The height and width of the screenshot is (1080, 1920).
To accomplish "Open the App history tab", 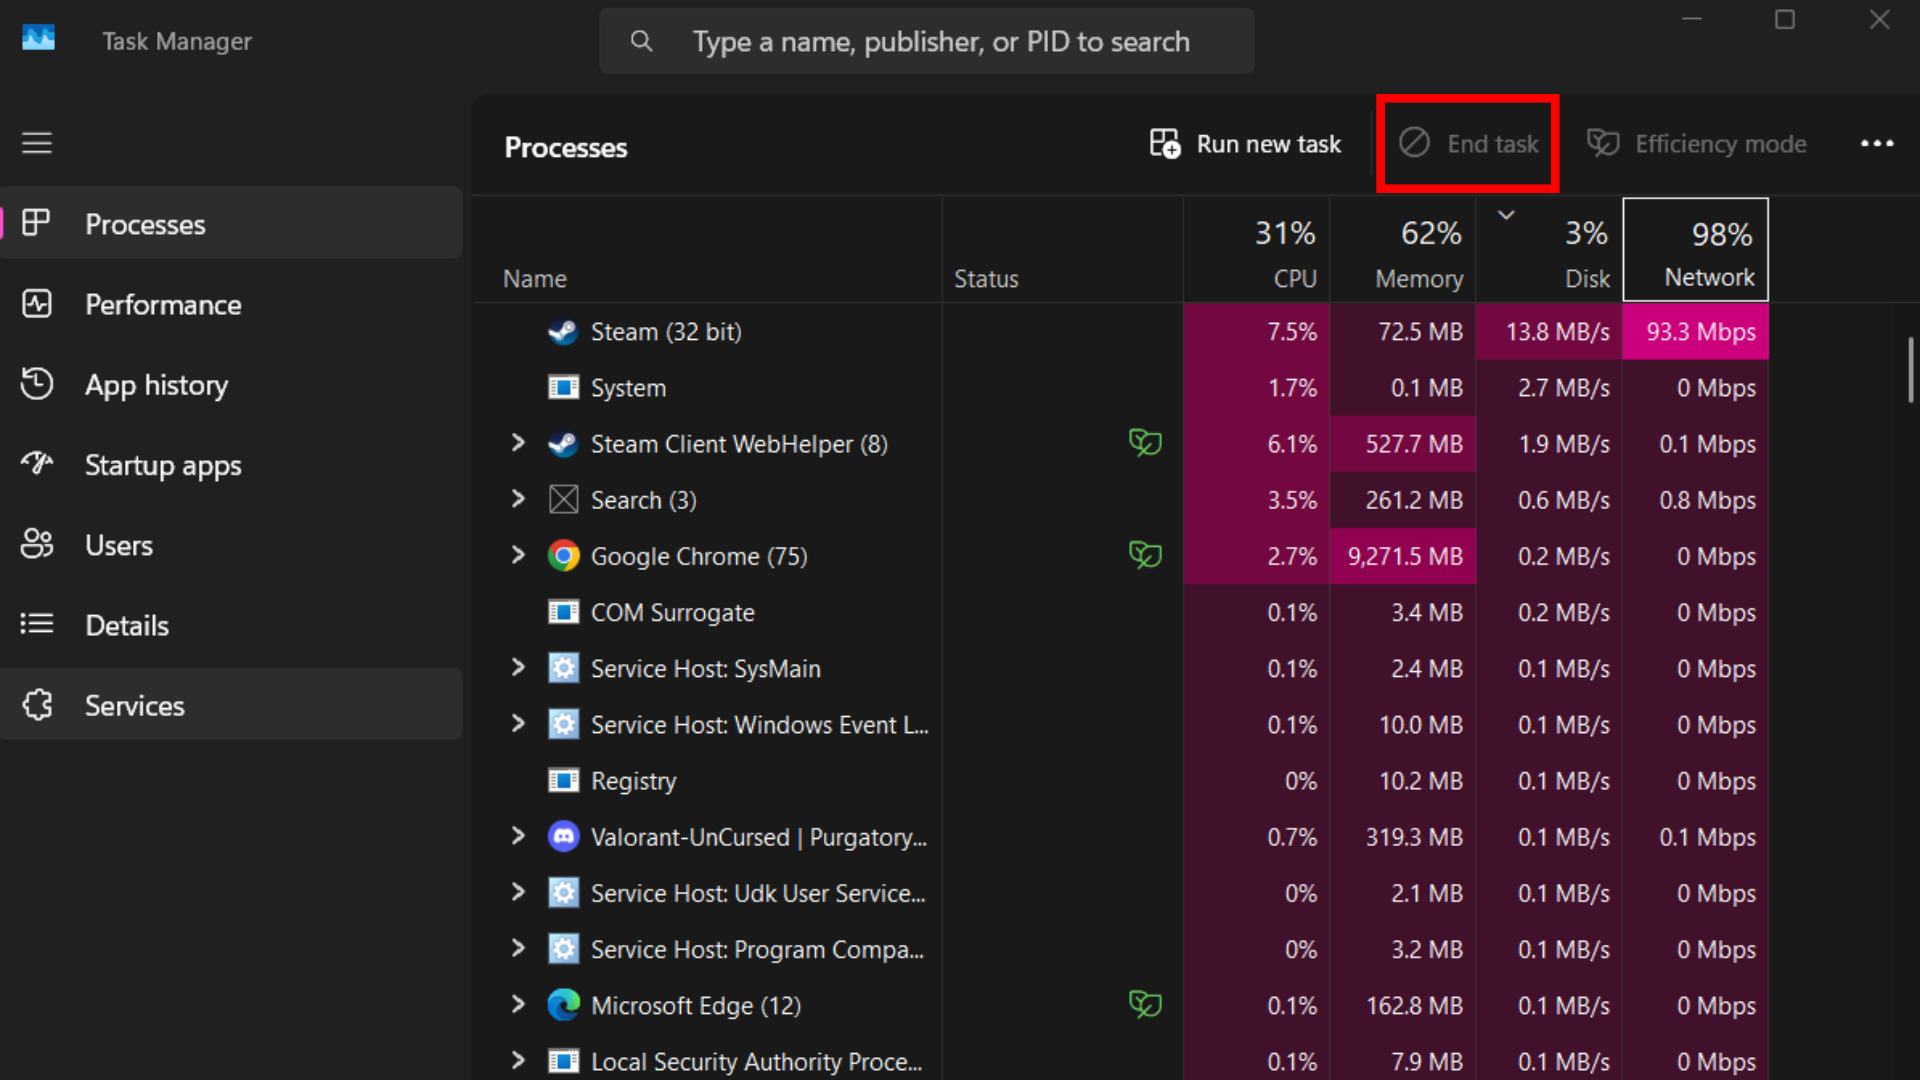I will (231, 384).
